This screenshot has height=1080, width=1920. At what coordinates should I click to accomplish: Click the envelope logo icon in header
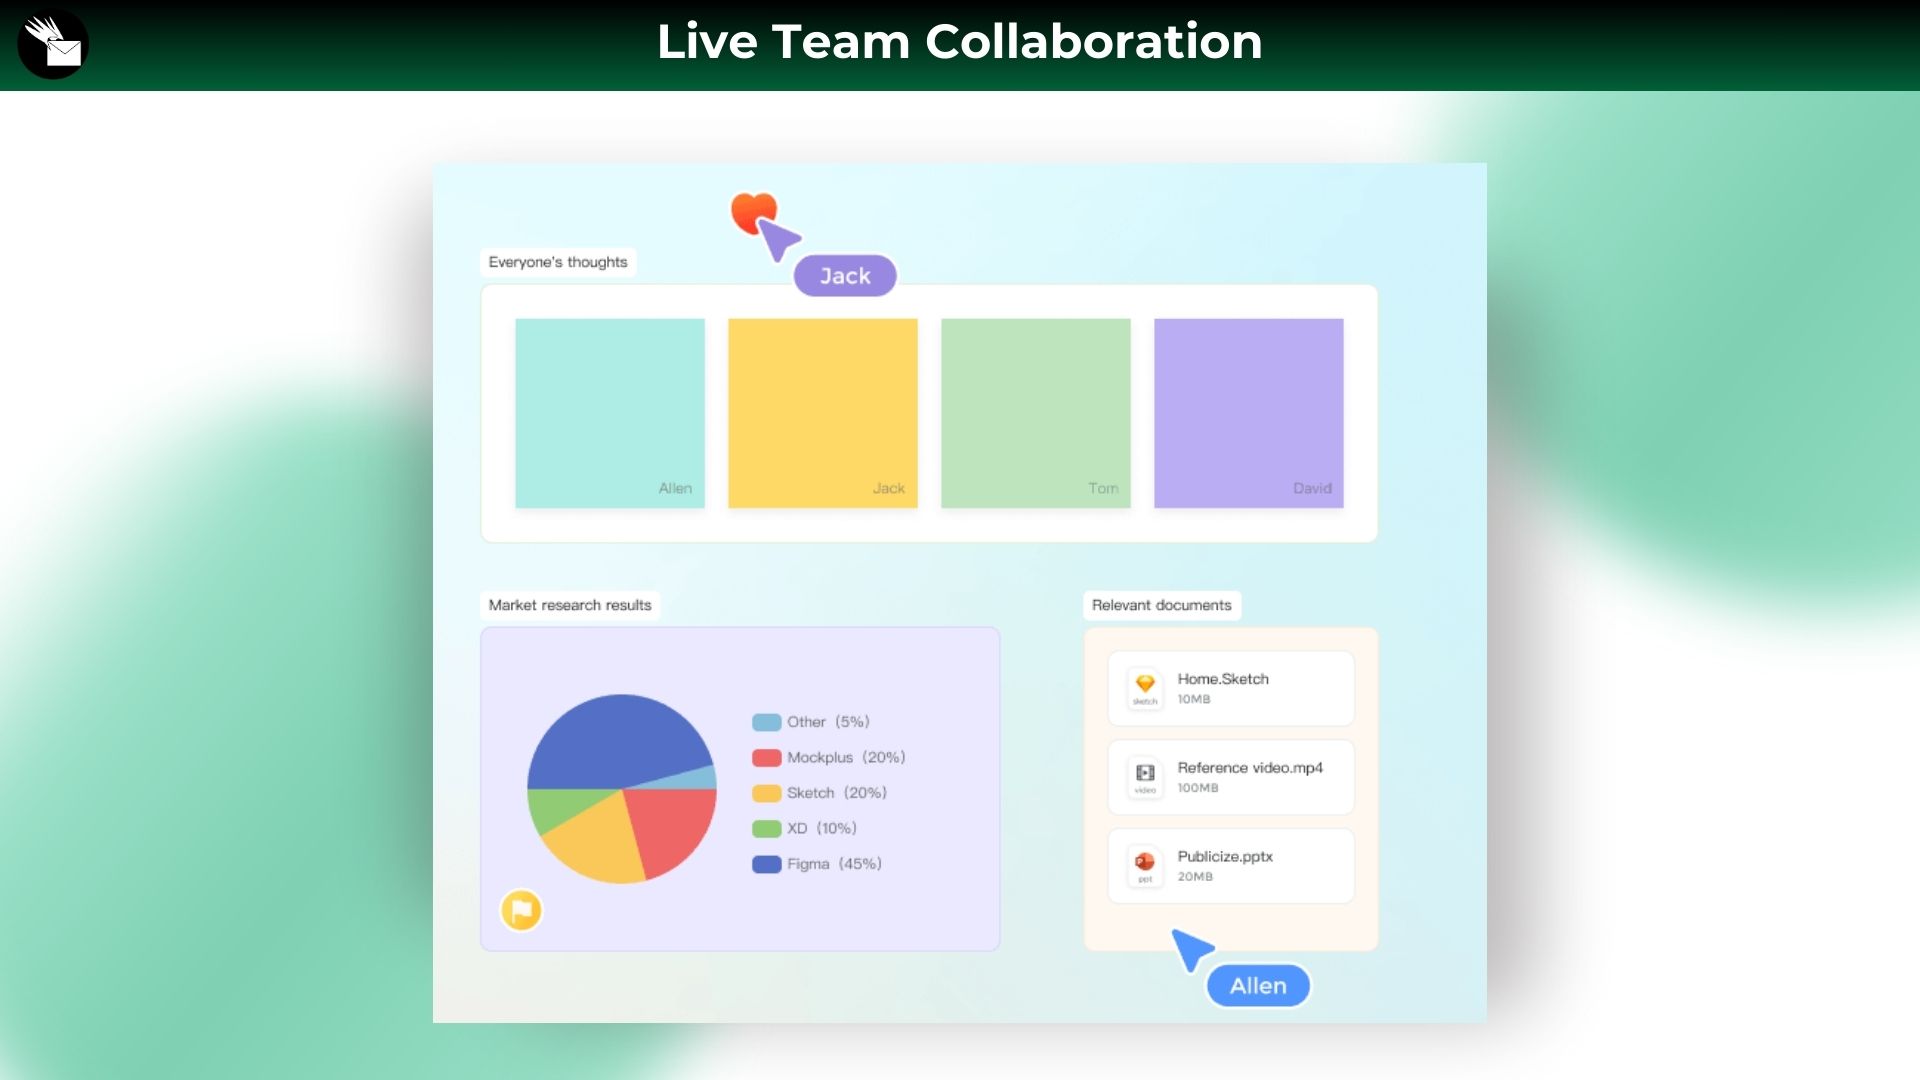[53, 44]
